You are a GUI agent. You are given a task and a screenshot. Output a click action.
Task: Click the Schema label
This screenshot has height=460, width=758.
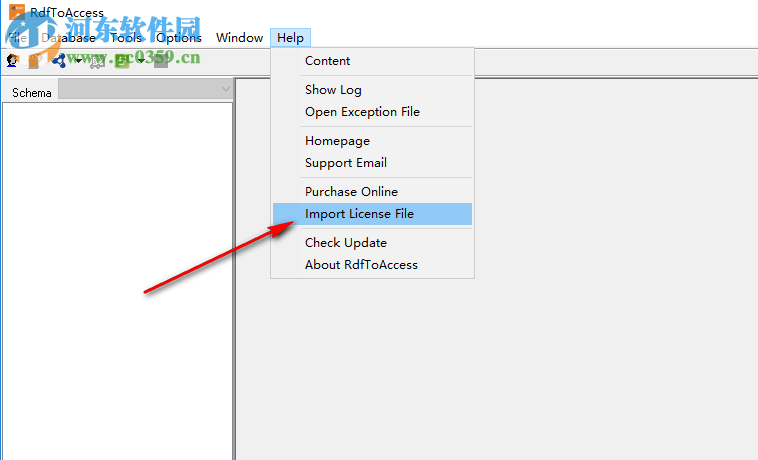point(31,93)
